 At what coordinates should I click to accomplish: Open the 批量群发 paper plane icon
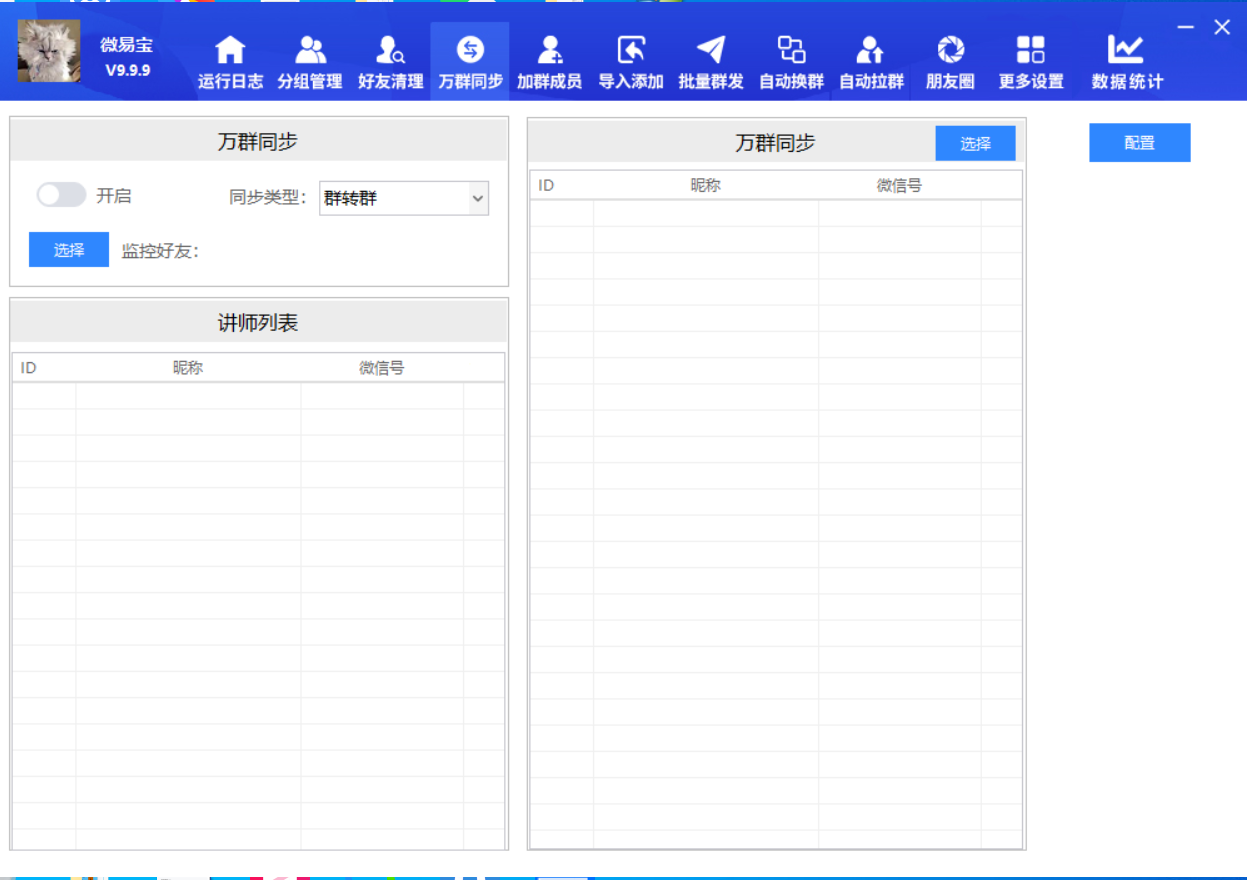click(x=711, y=50)
